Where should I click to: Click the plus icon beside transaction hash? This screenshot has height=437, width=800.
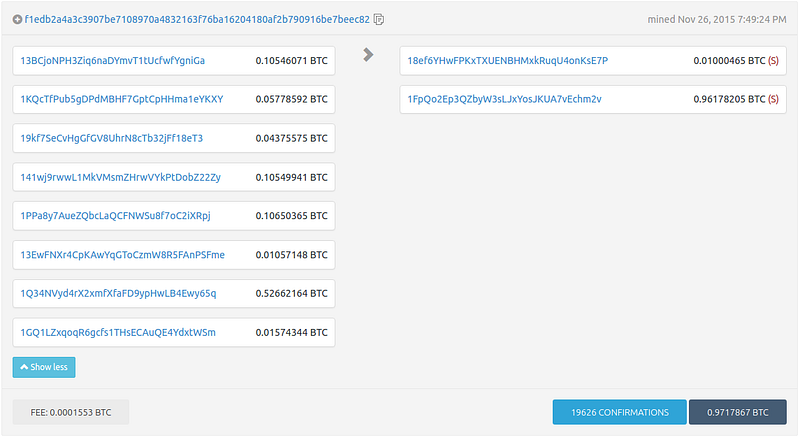[17, 19]
